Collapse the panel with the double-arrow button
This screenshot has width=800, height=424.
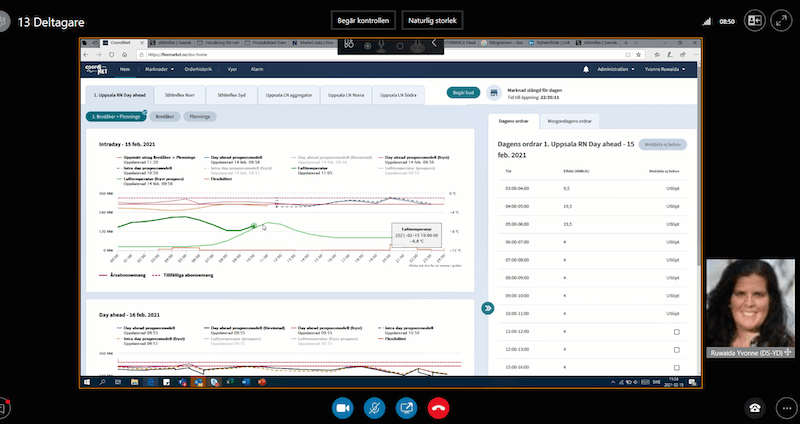point(488,308)
